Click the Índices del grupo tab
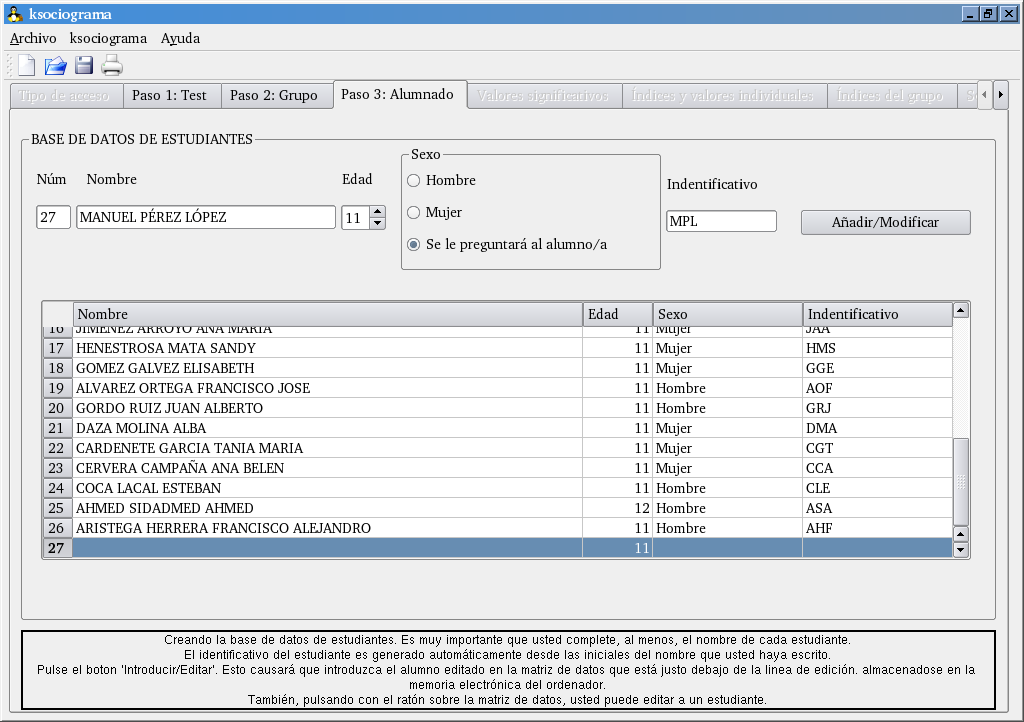1024x722 pixels. pyautogui.click(x=890, y=95)
